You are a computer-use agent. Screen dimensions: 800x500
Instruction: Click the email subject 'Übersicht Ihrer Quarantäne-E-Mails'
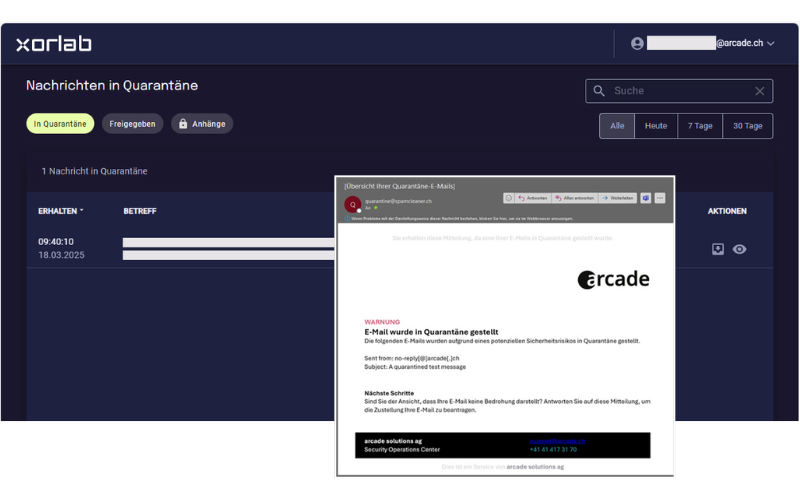click(x=399, y=186)
